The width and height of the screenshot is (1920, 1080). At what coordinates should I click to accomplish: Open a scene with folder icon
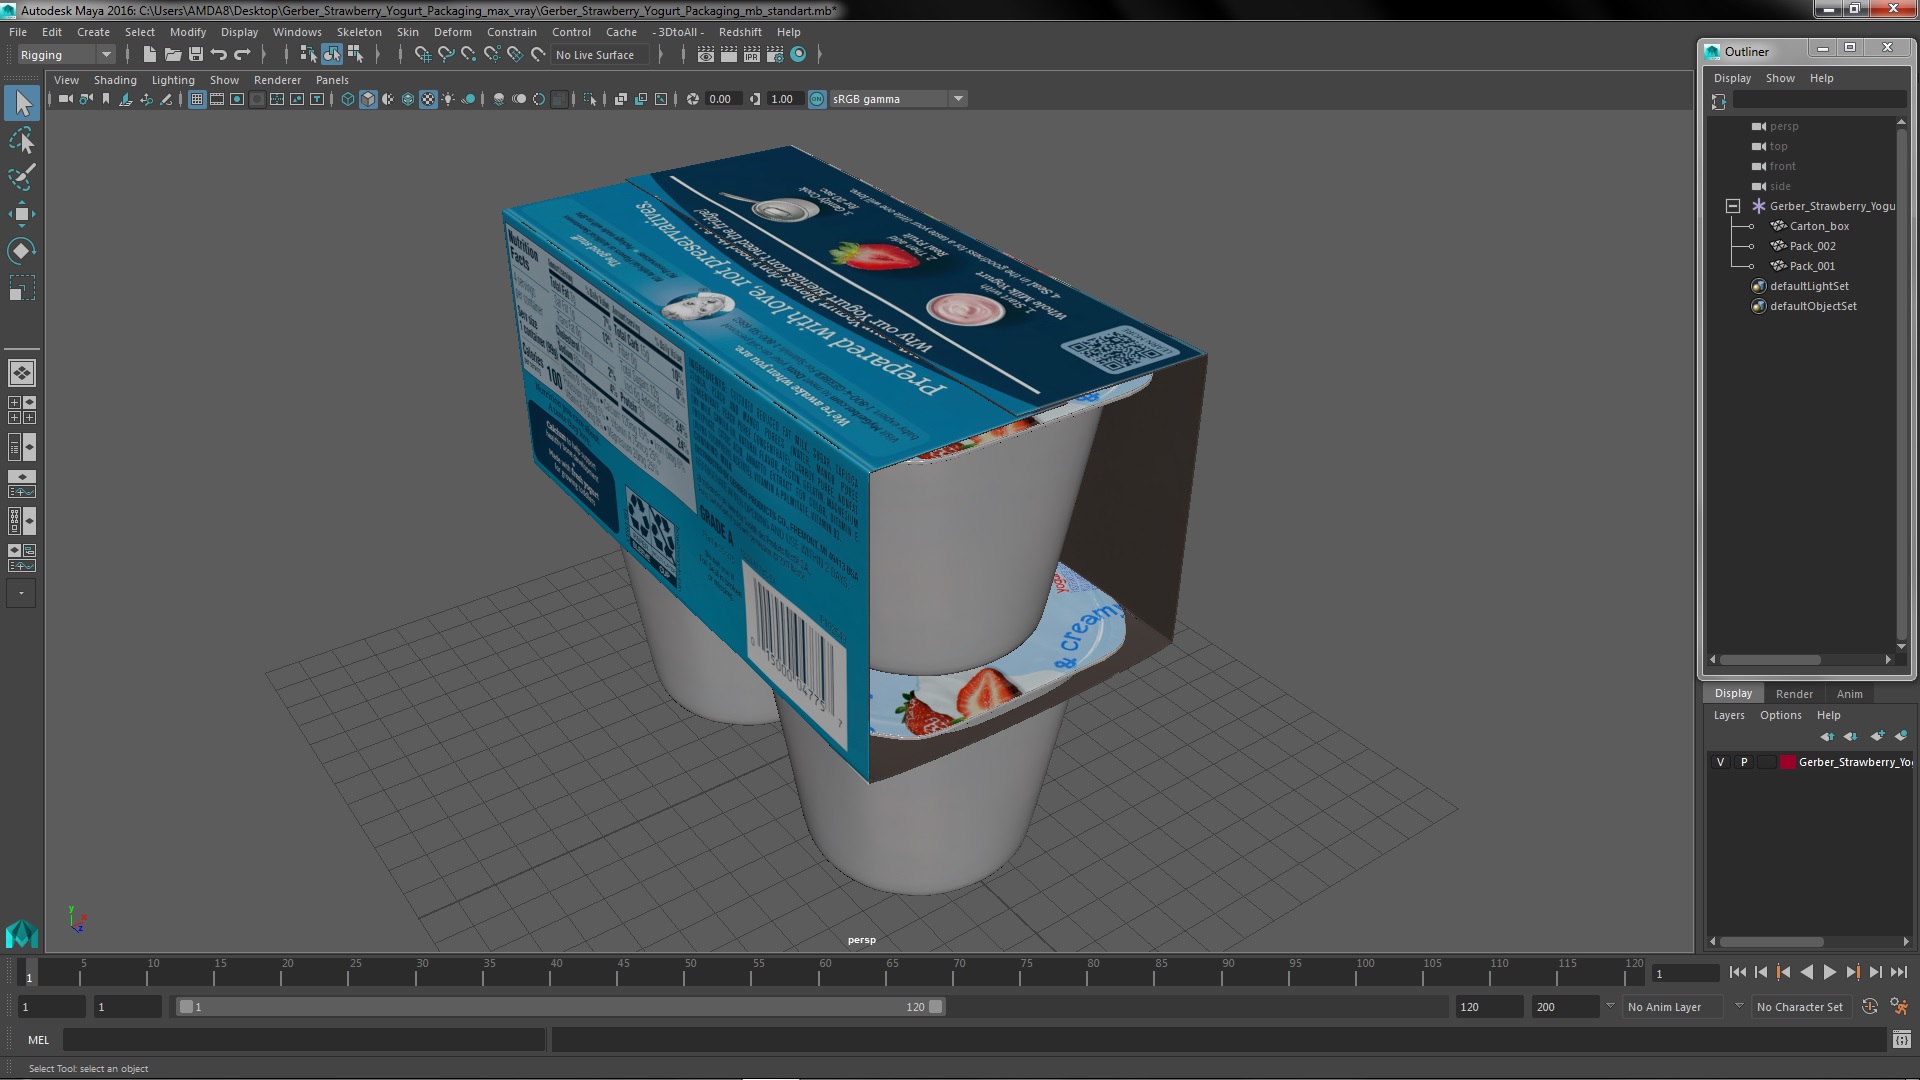pos(172,55)
